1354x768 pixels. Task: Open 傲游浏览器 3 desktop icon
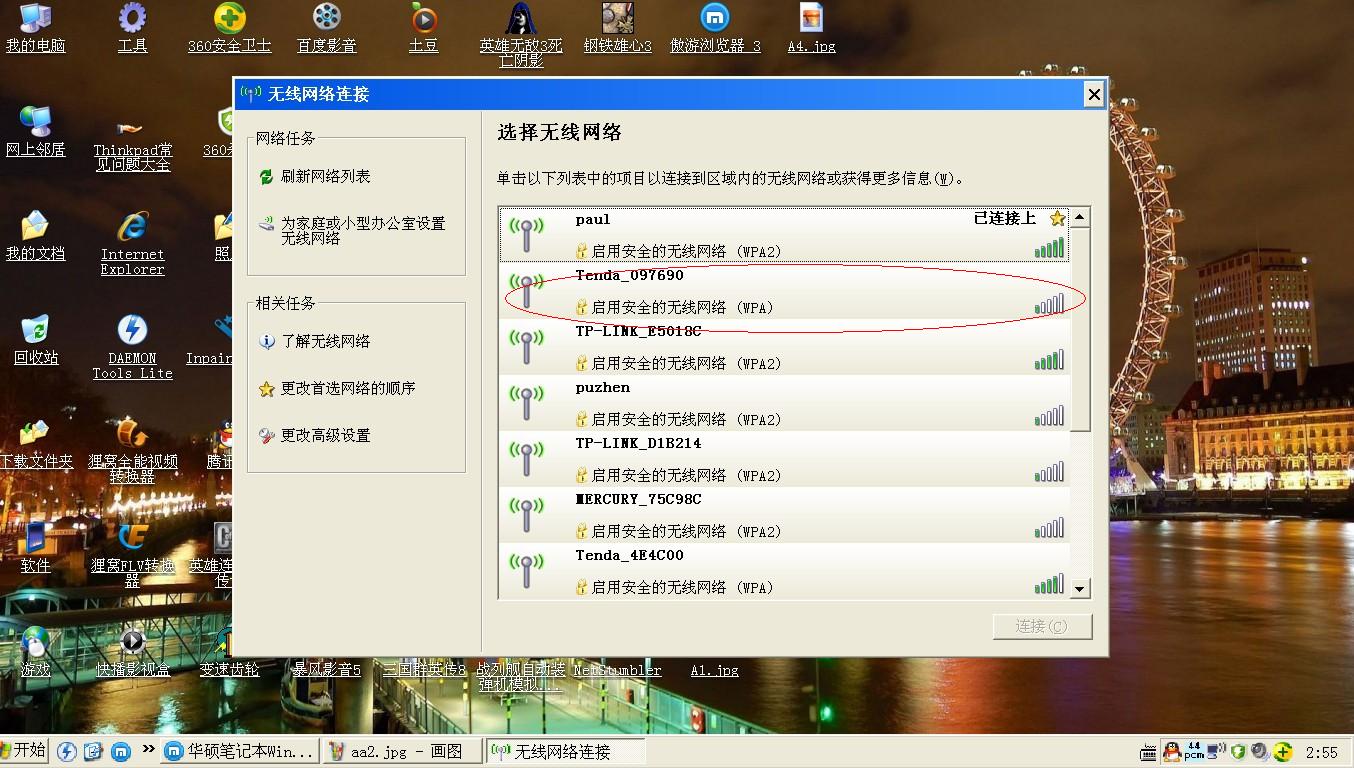(715, 28)
